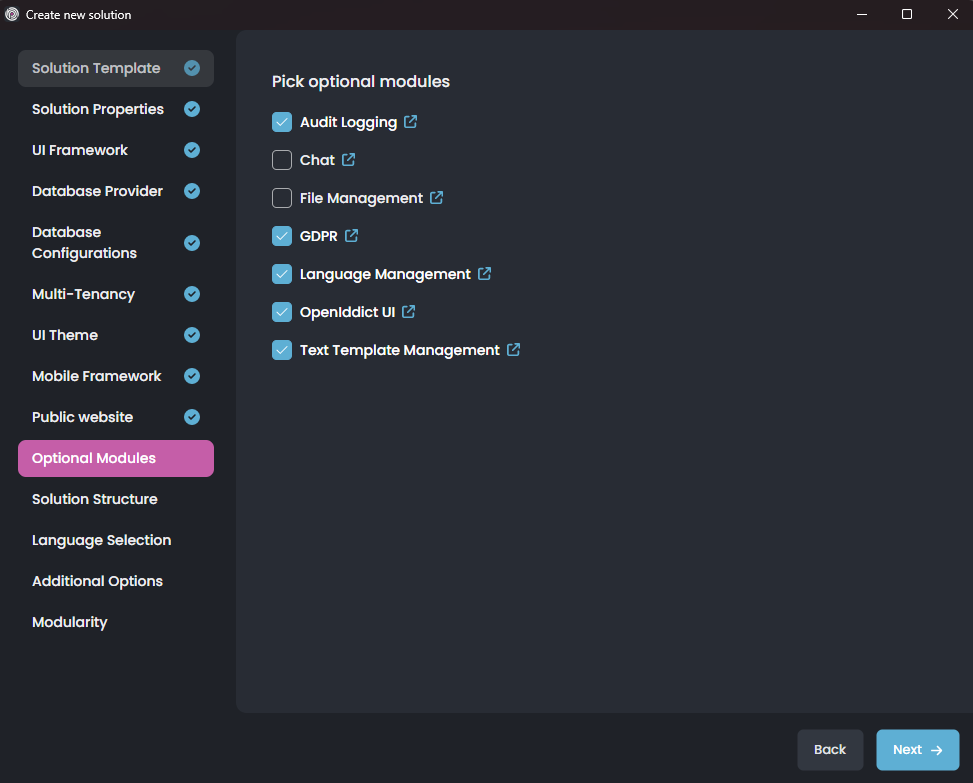Viewport: 973px width, 783px height.
Task: Open the Audit Logging documentation link icon
Action: pos(411,121)
